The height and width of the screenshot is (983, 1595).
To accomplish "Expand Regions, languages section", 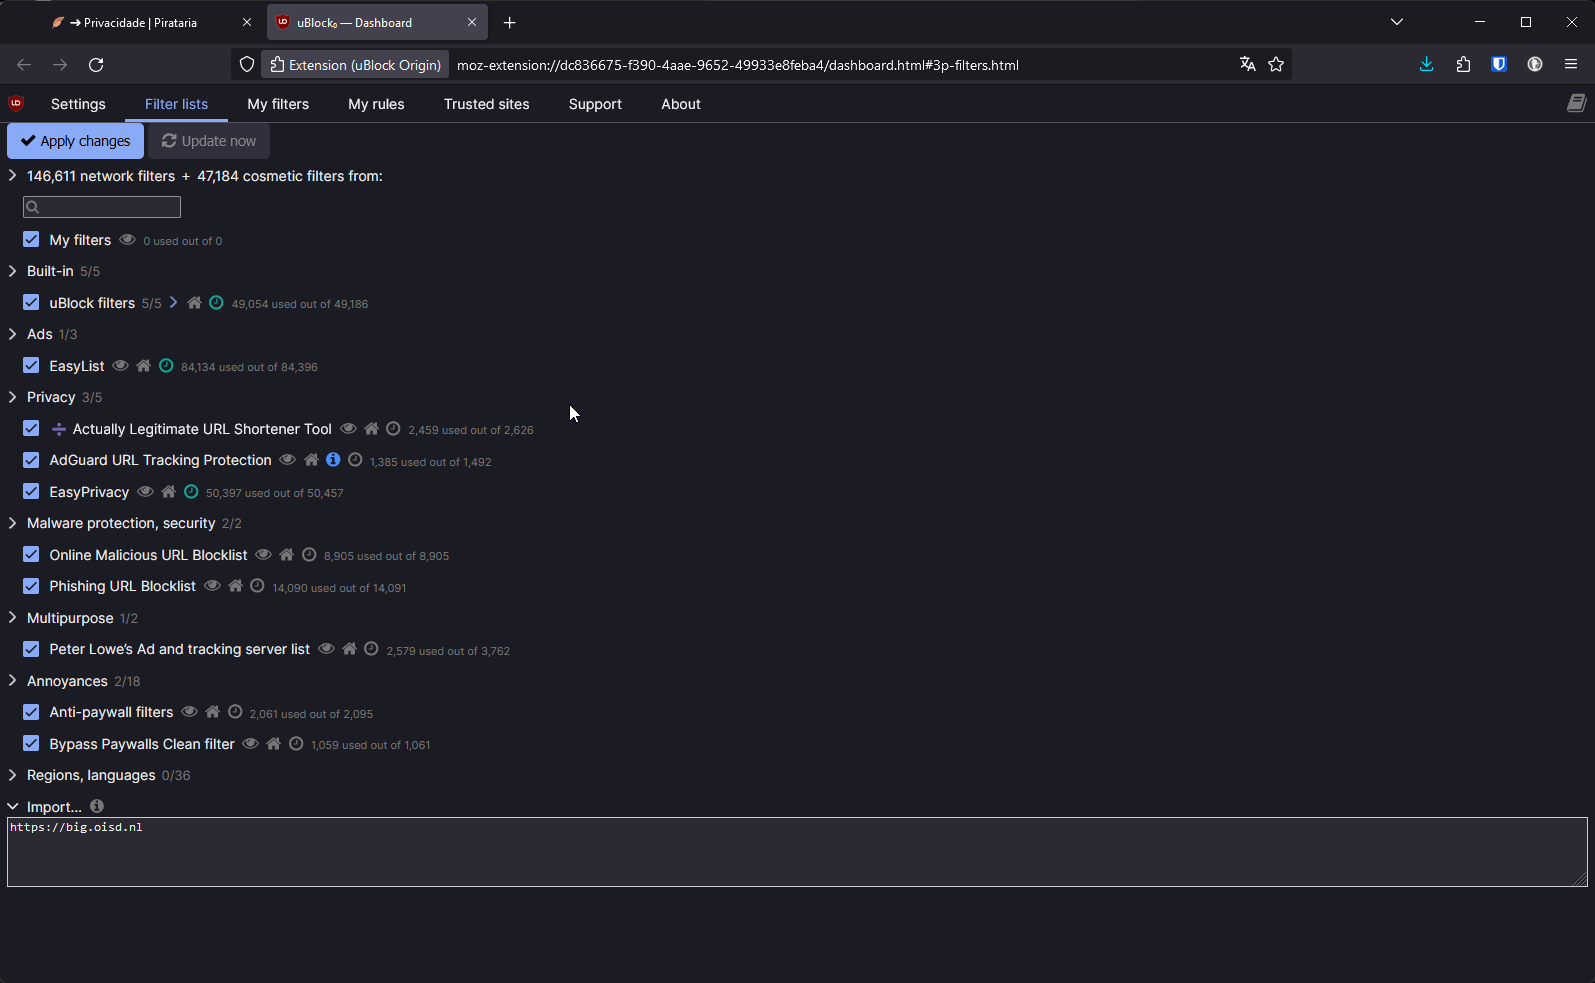I will pyautogui.click(x=12, y=775).
